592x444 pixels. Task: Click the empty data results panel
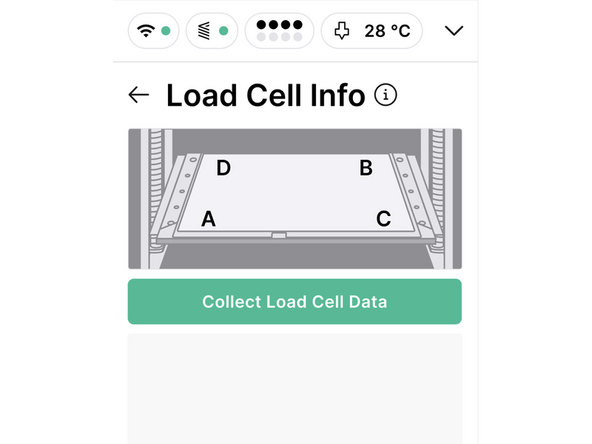point(295,389)
